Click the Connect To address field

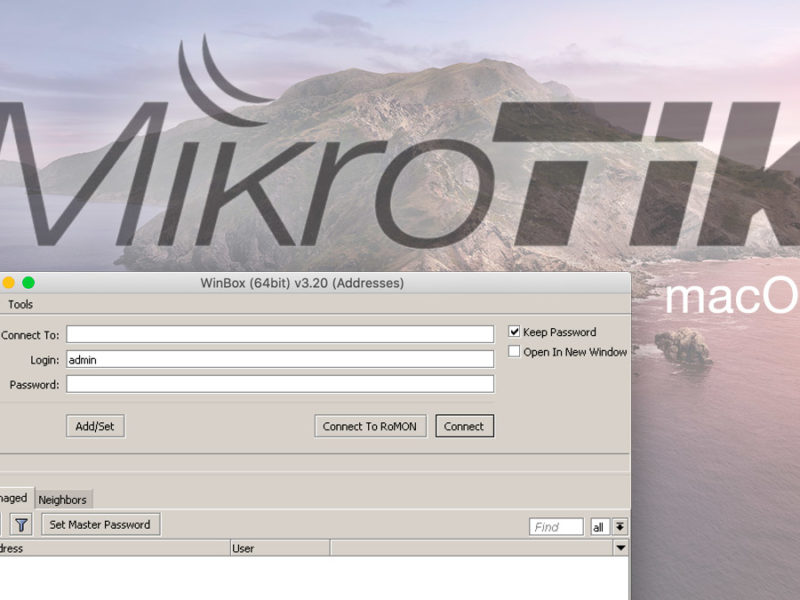pyautogui.click(x=280, y=334)
